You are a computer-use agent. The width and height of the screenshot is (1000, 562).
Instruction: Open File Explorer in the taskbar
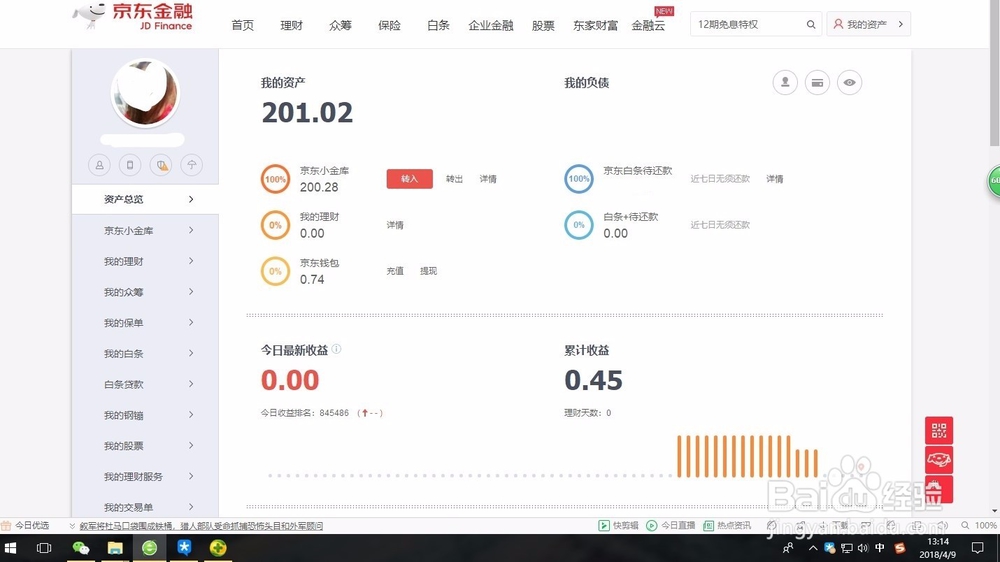pyautogui.click(x=115, y=548)
